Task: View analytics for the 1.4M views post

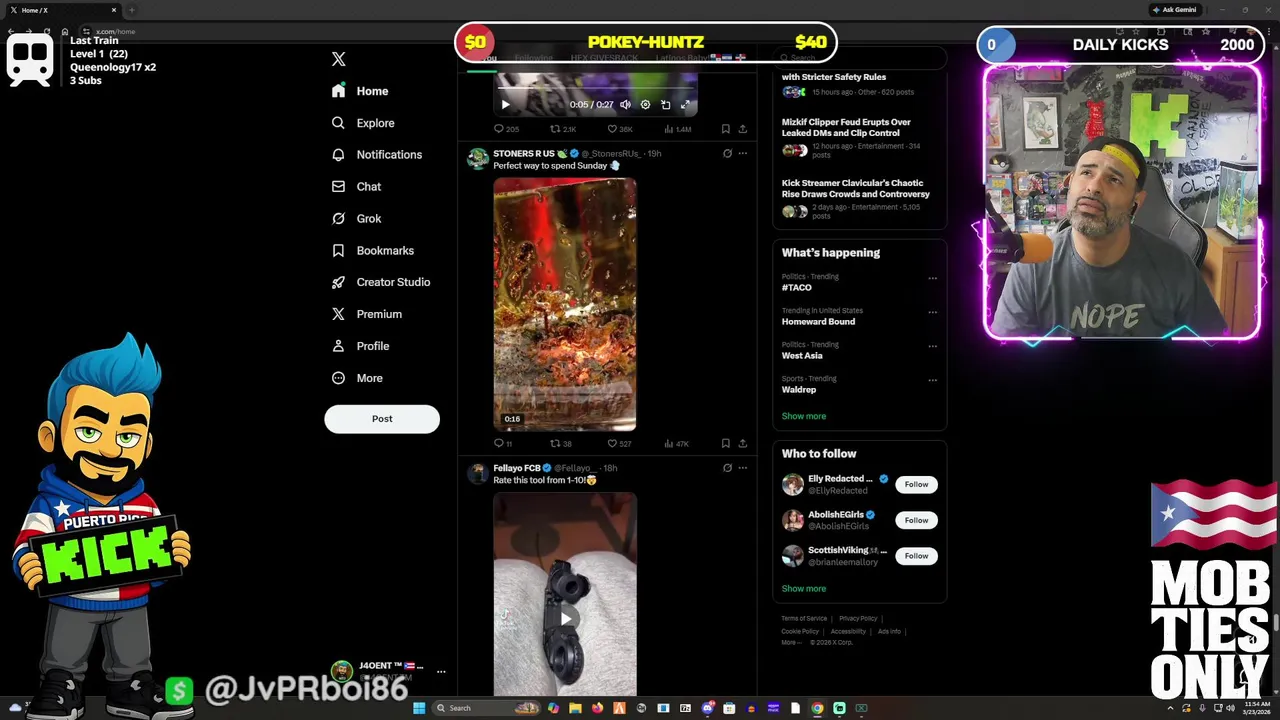Action: pos(677,129)
